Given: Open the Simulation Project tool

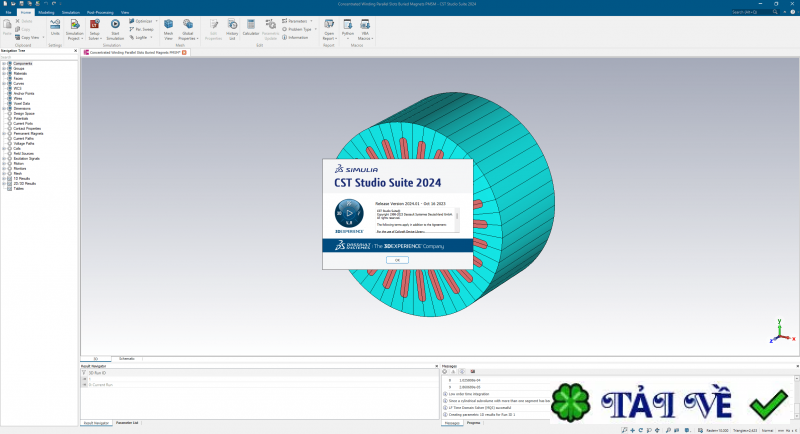Looking at the screenshot, I should pyautogui.click(x=74, y=26).
